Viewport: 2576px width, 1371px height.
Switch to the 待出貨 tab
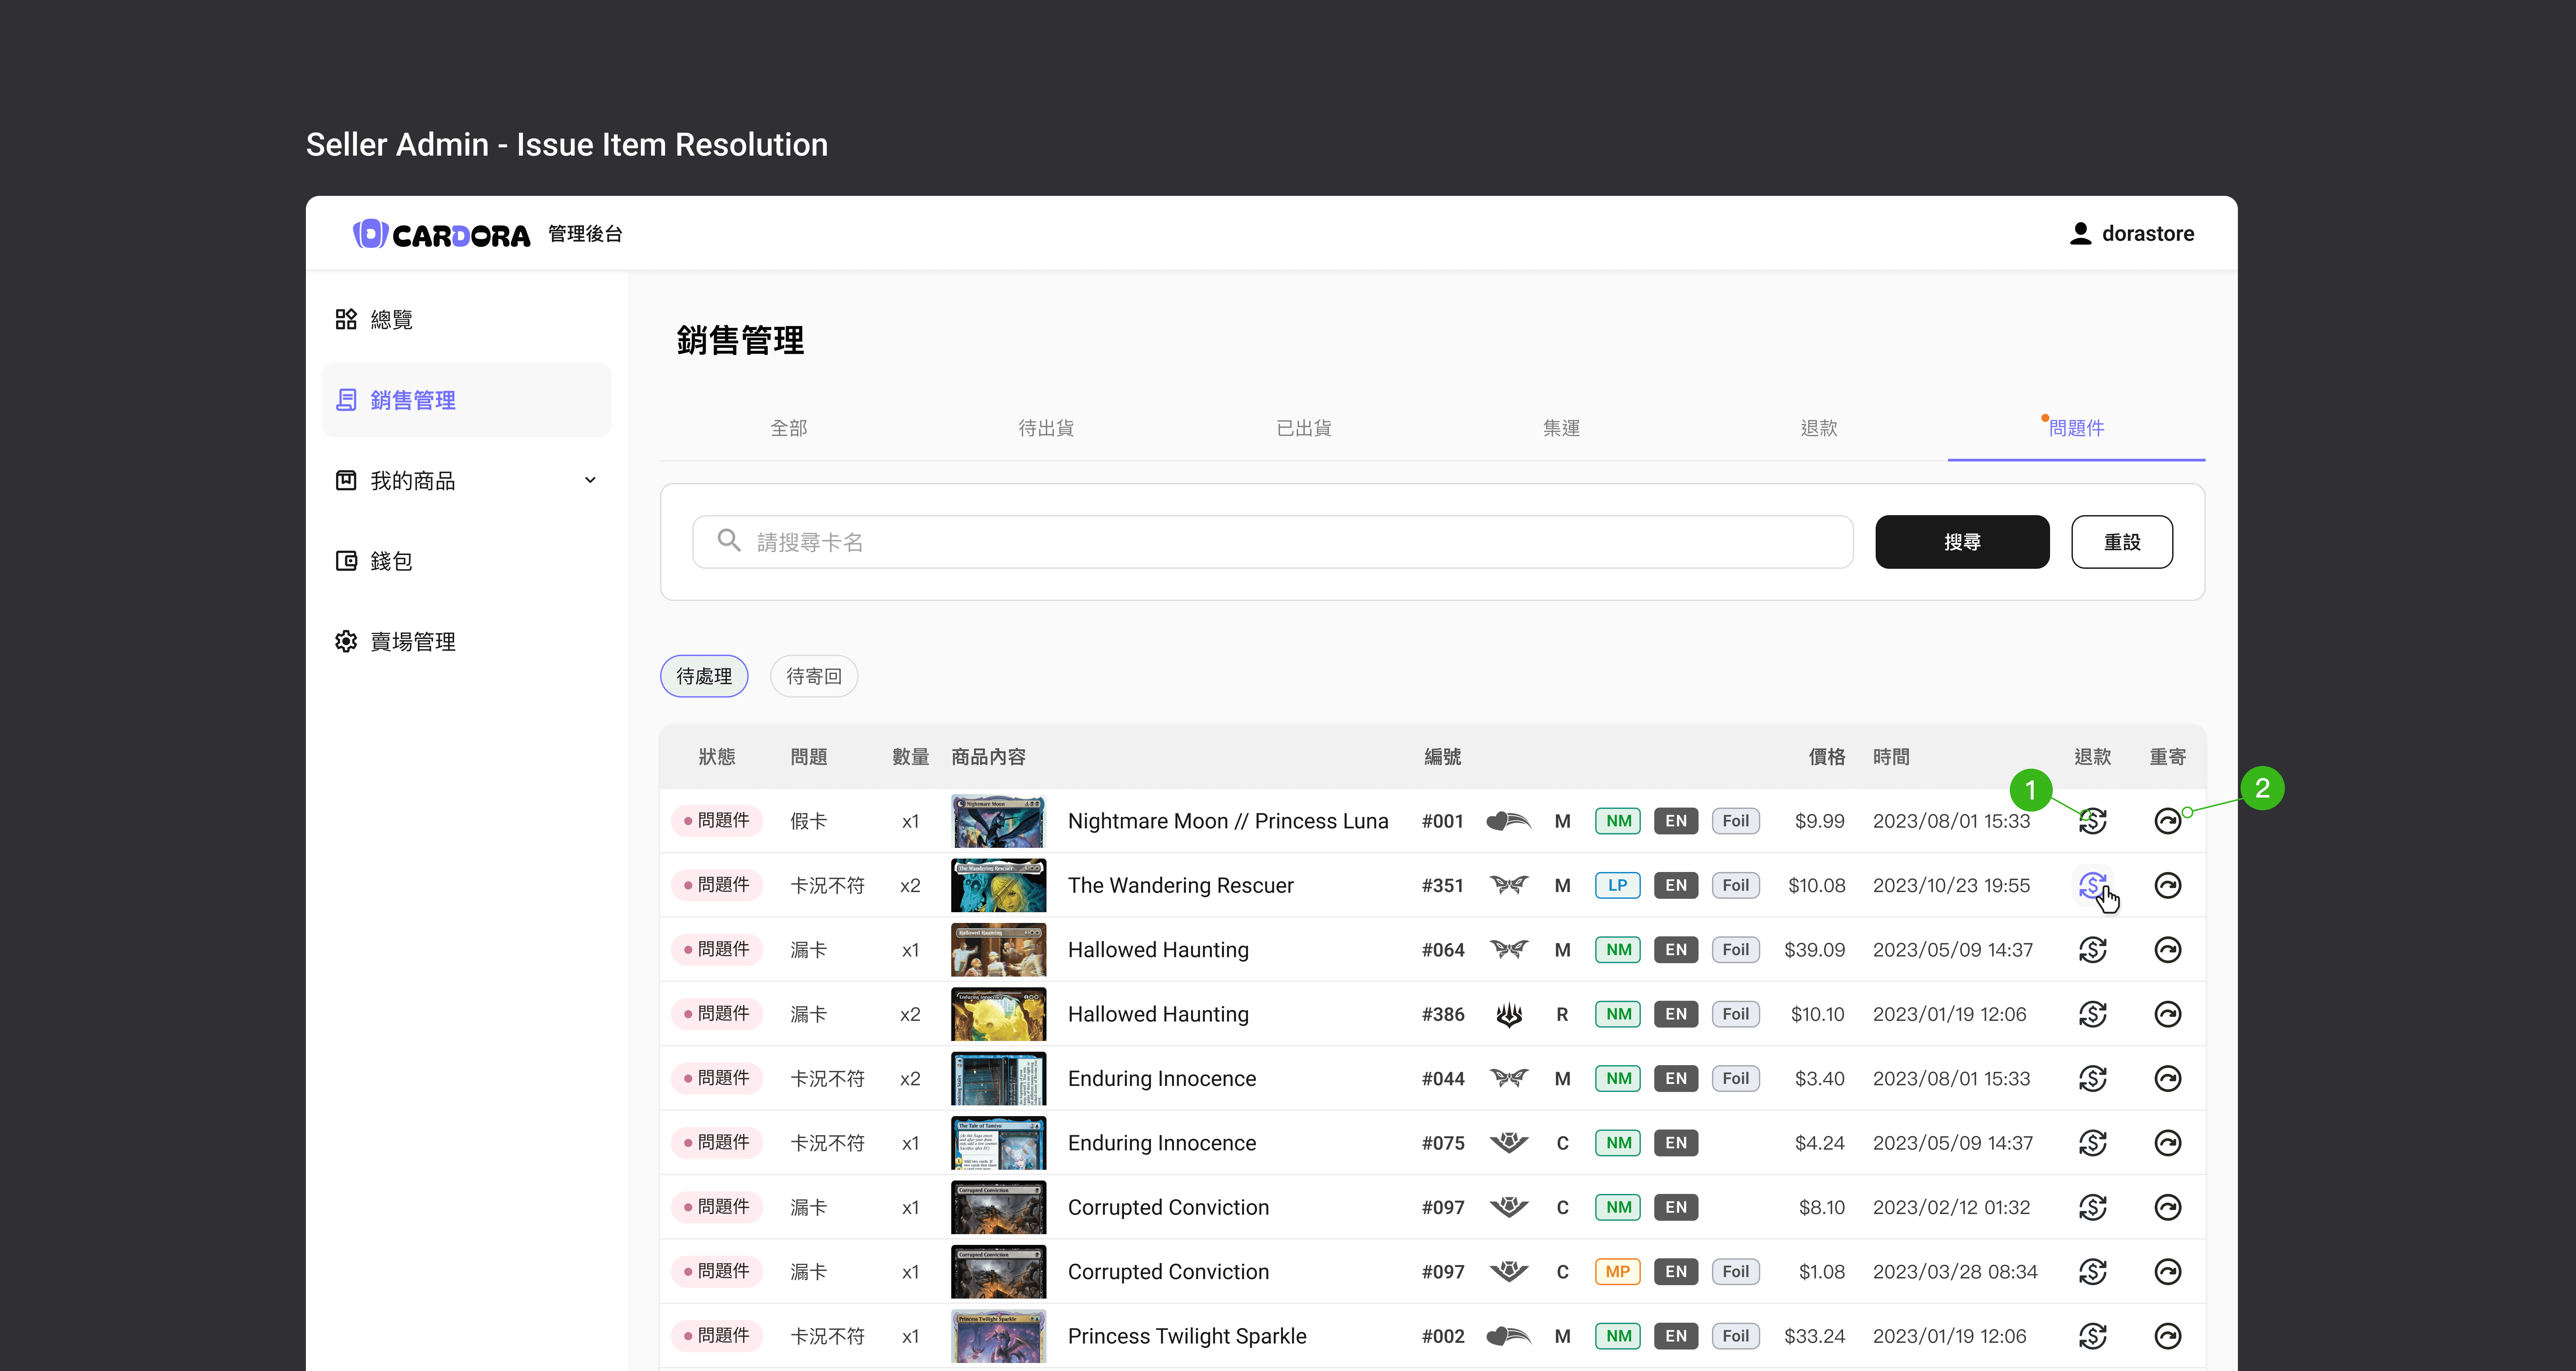(1046, 428)
